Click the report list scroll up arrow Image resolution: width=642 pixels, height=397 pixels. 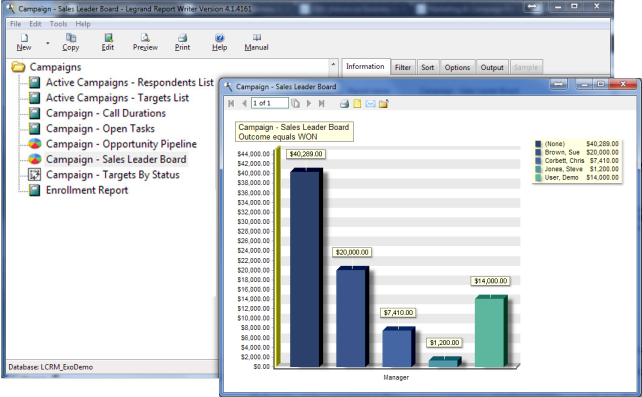point(333,64)
